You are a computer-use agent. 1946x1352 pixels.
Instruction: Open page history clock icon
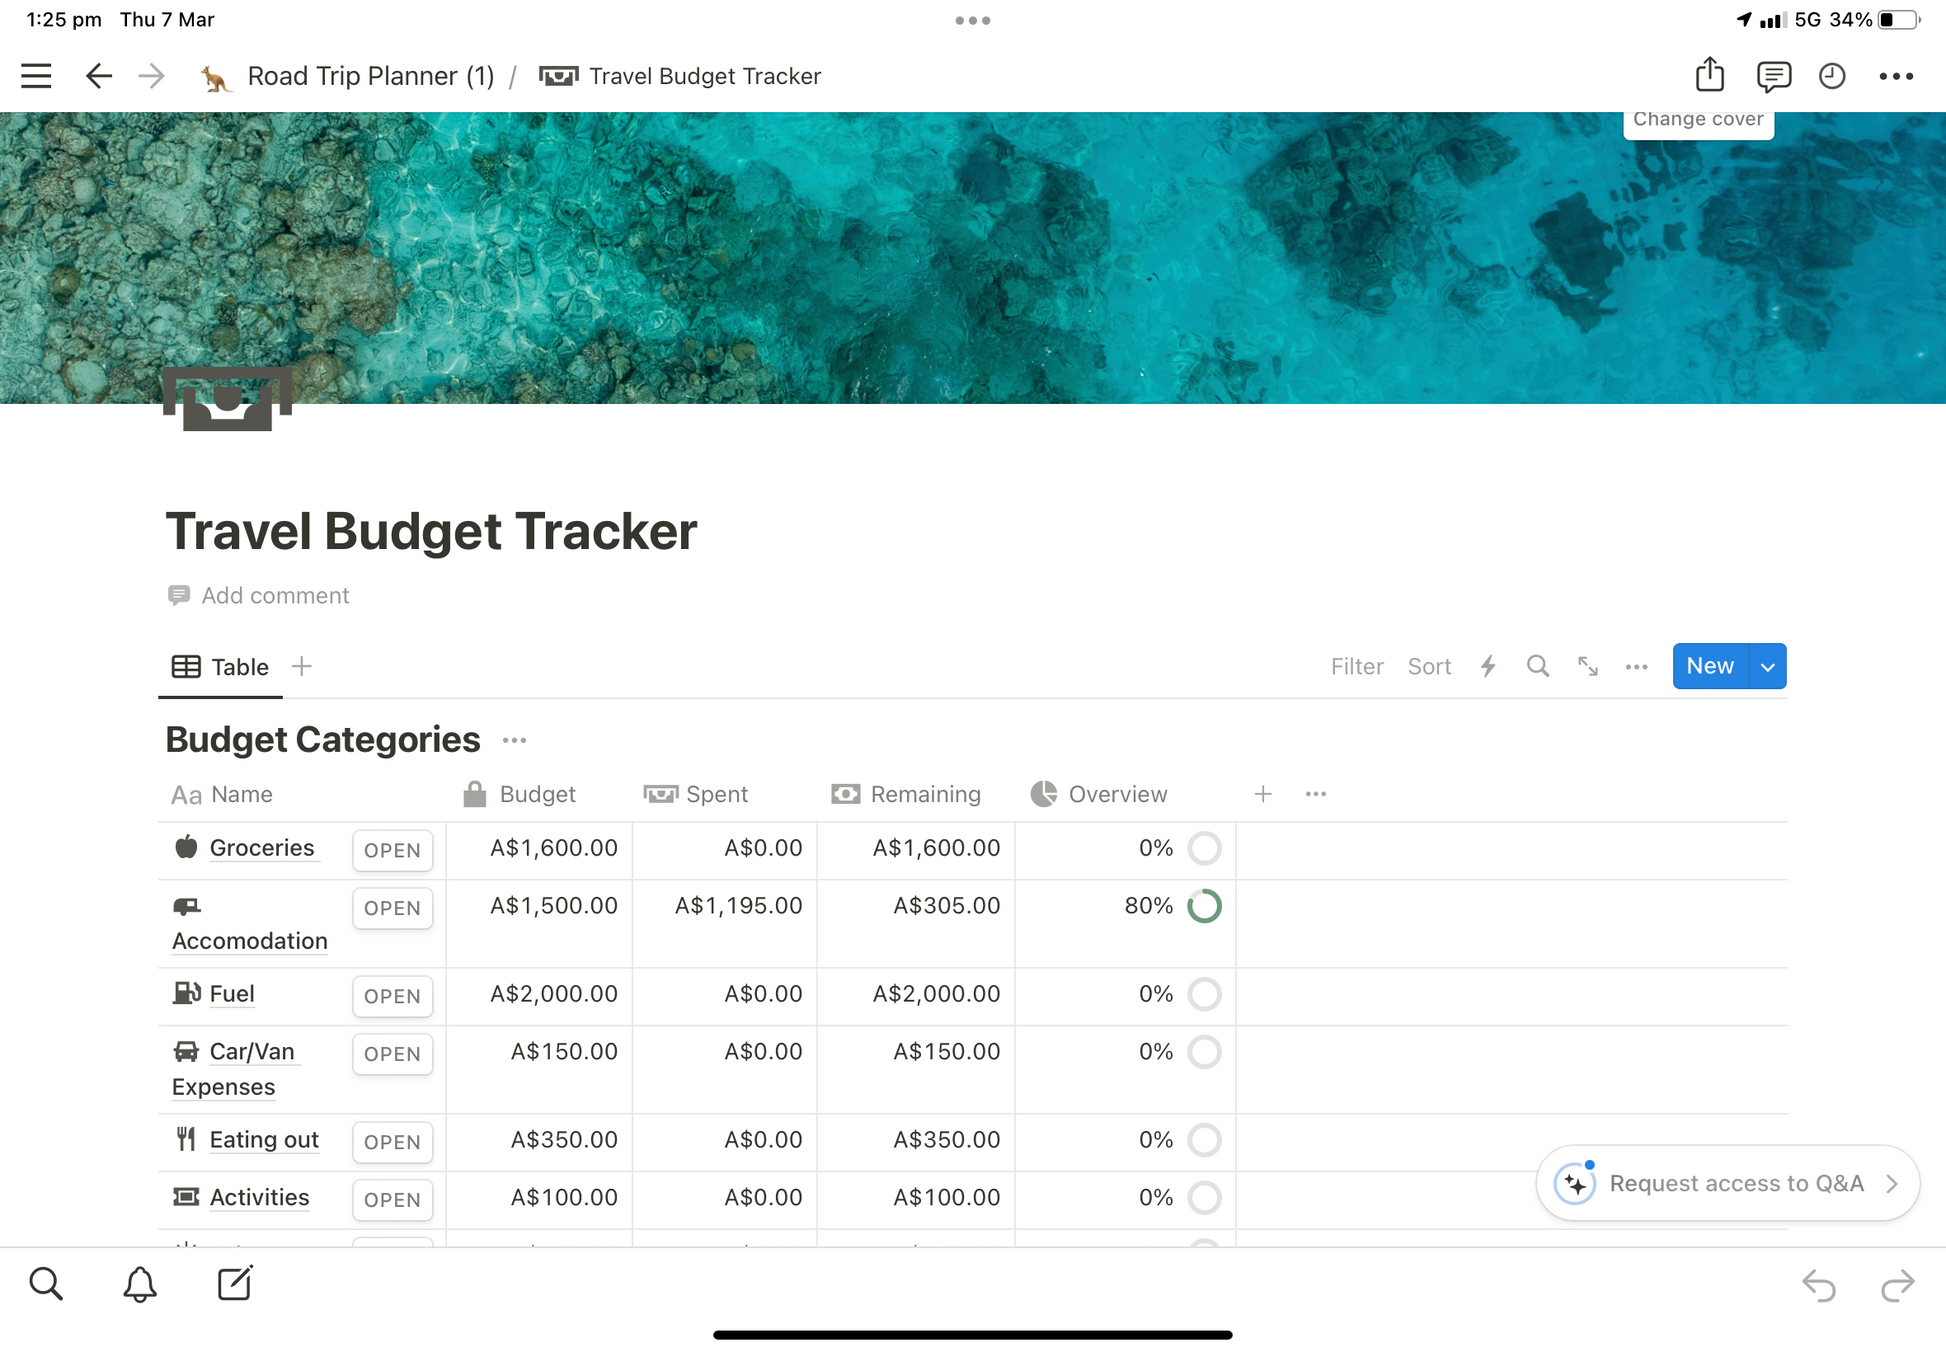[1831, 76]
